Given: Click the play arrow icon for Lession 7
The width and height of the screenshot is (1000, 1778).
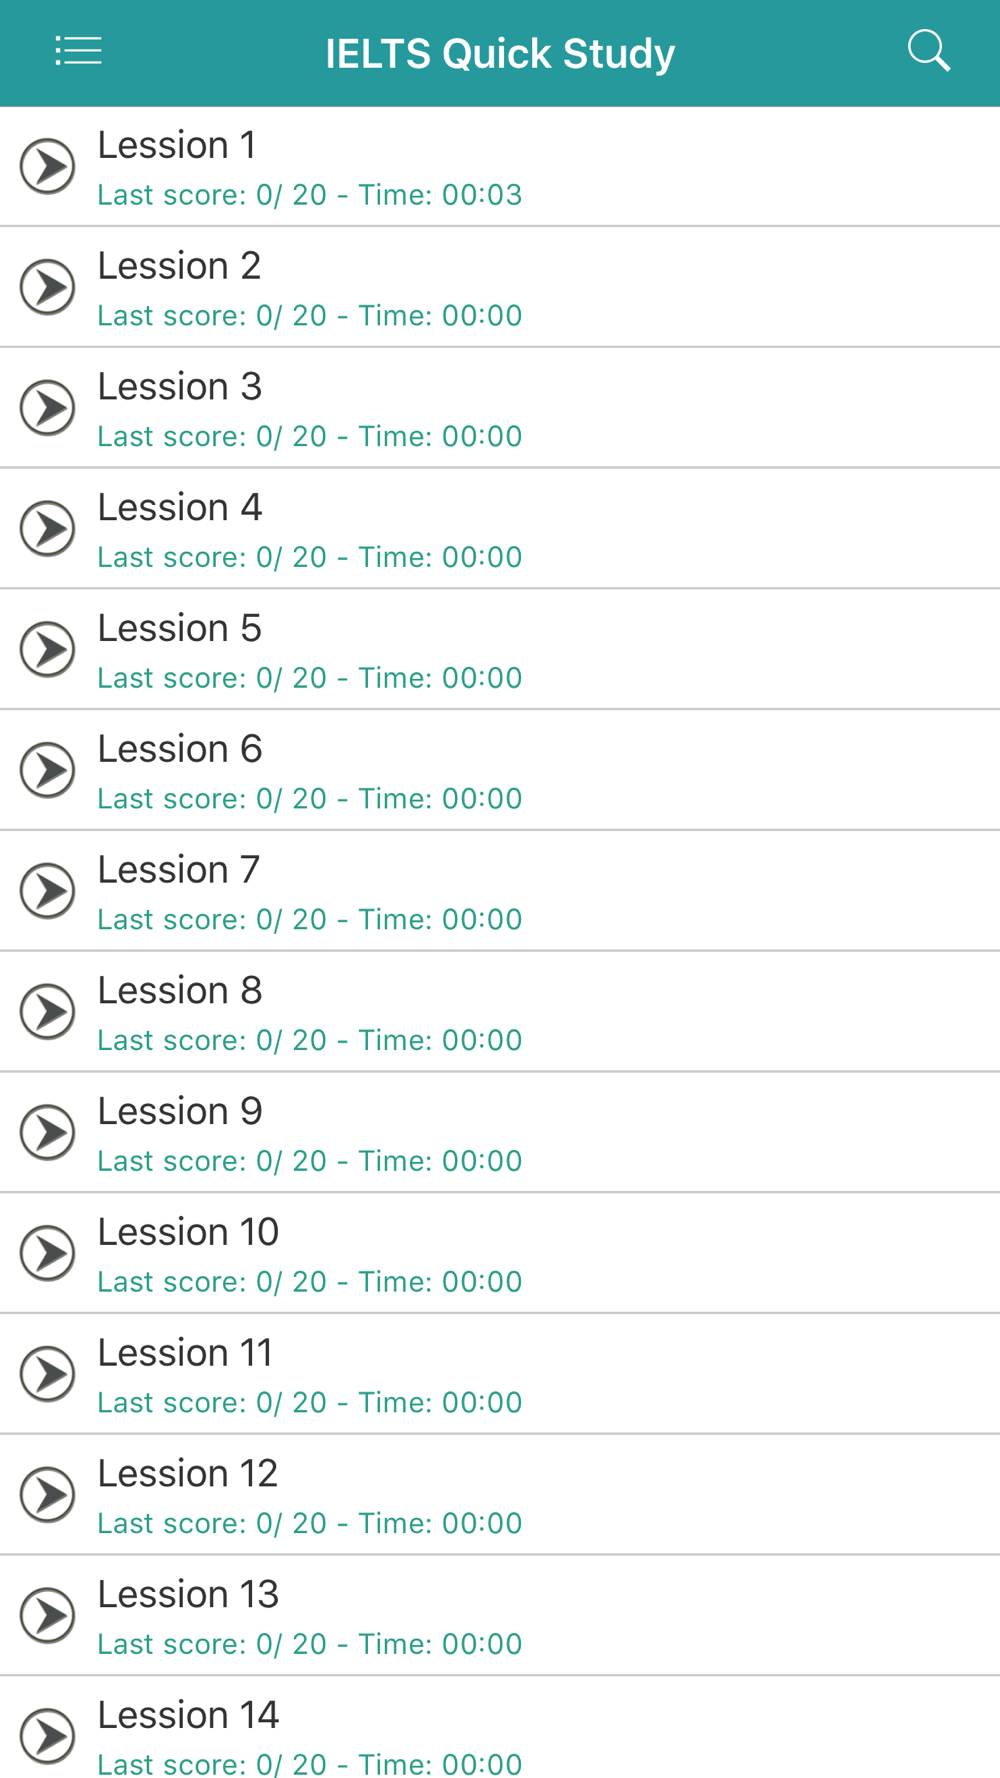Looking at the screenshot, I should tap(48, 891).
